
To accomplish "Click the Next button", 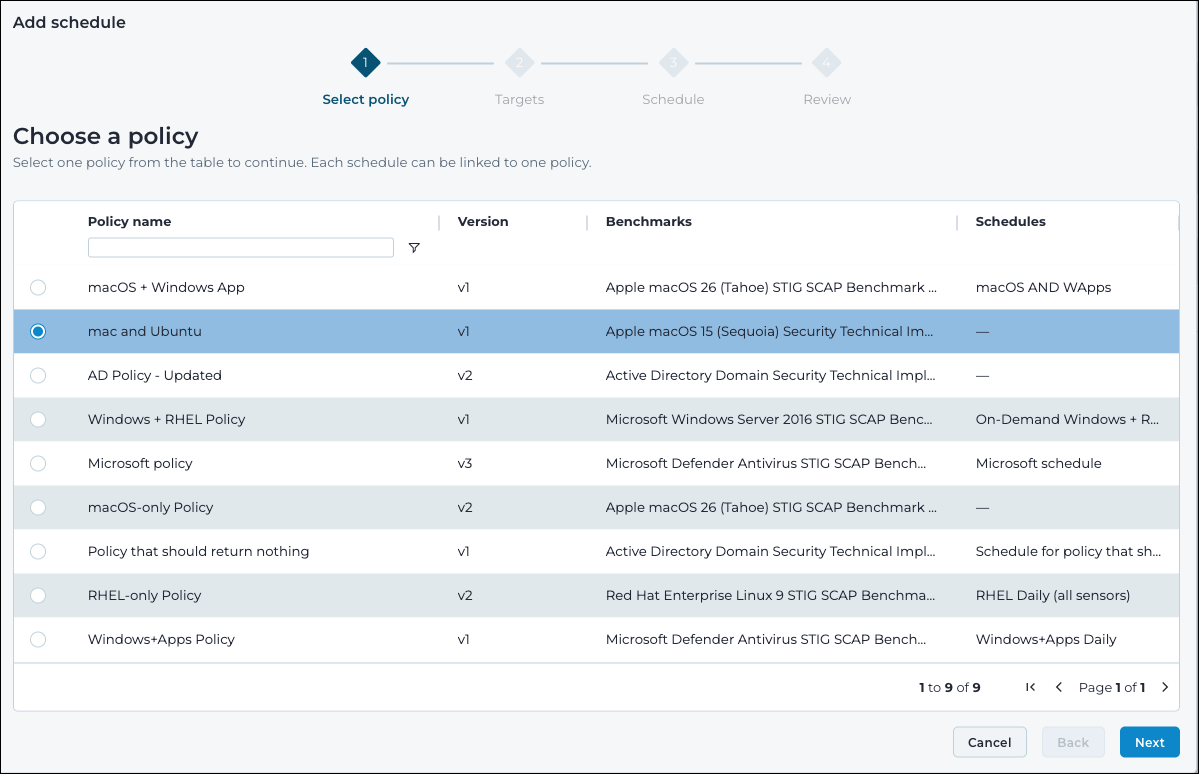I will [x=1149, y=742].
